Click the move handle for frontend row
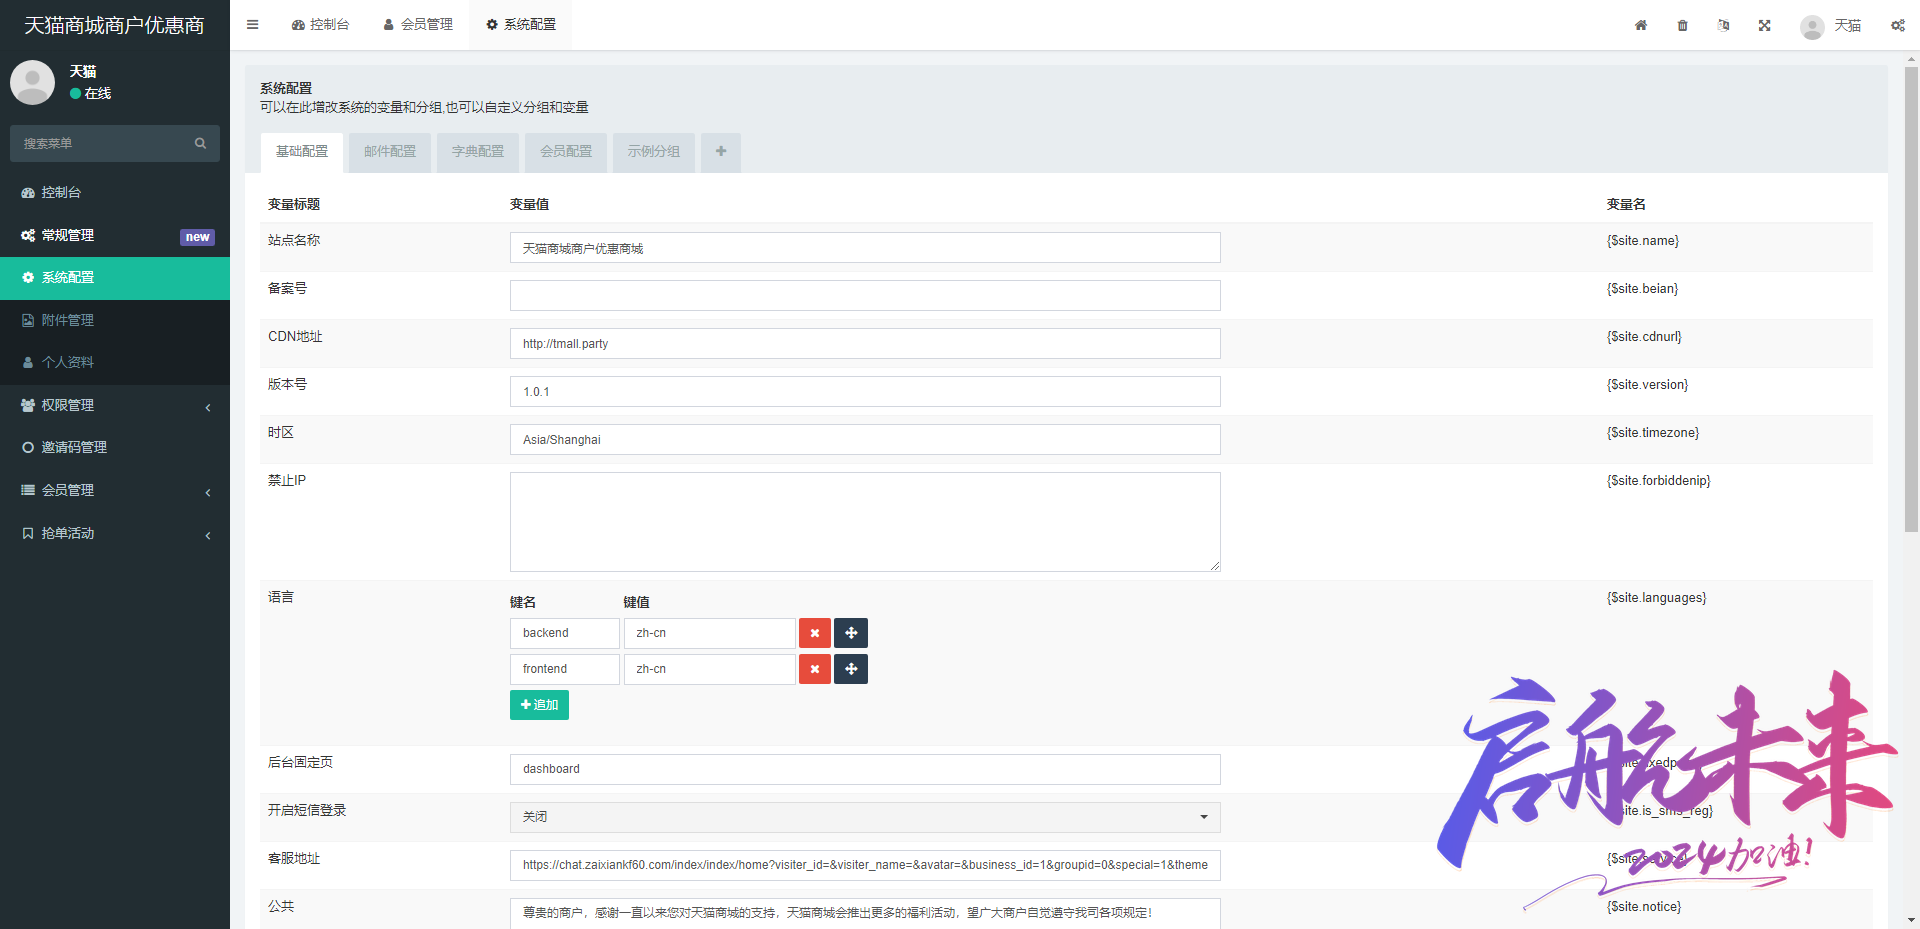Screen dimensions: 1920x929 851,669
